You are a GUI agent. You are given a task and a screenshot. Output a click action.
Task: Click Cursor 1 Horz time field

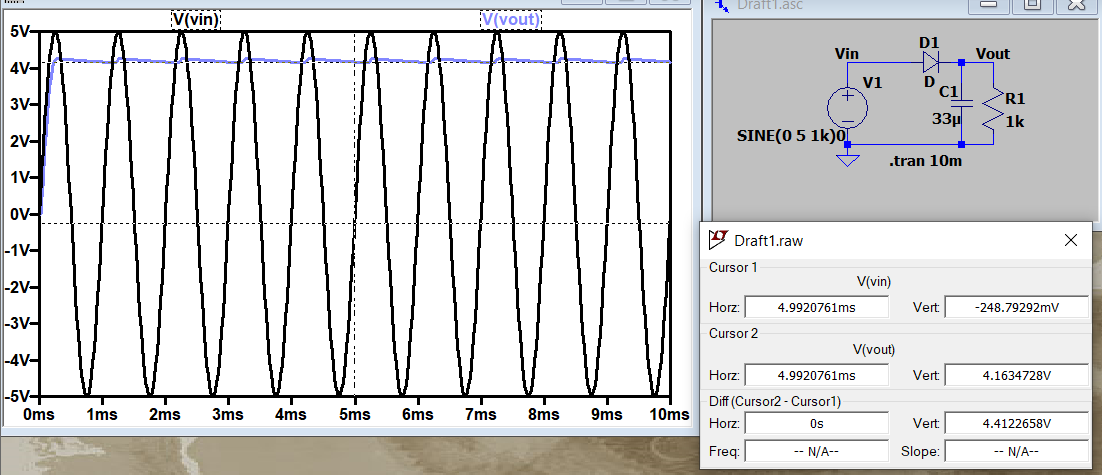coord(816,307)
